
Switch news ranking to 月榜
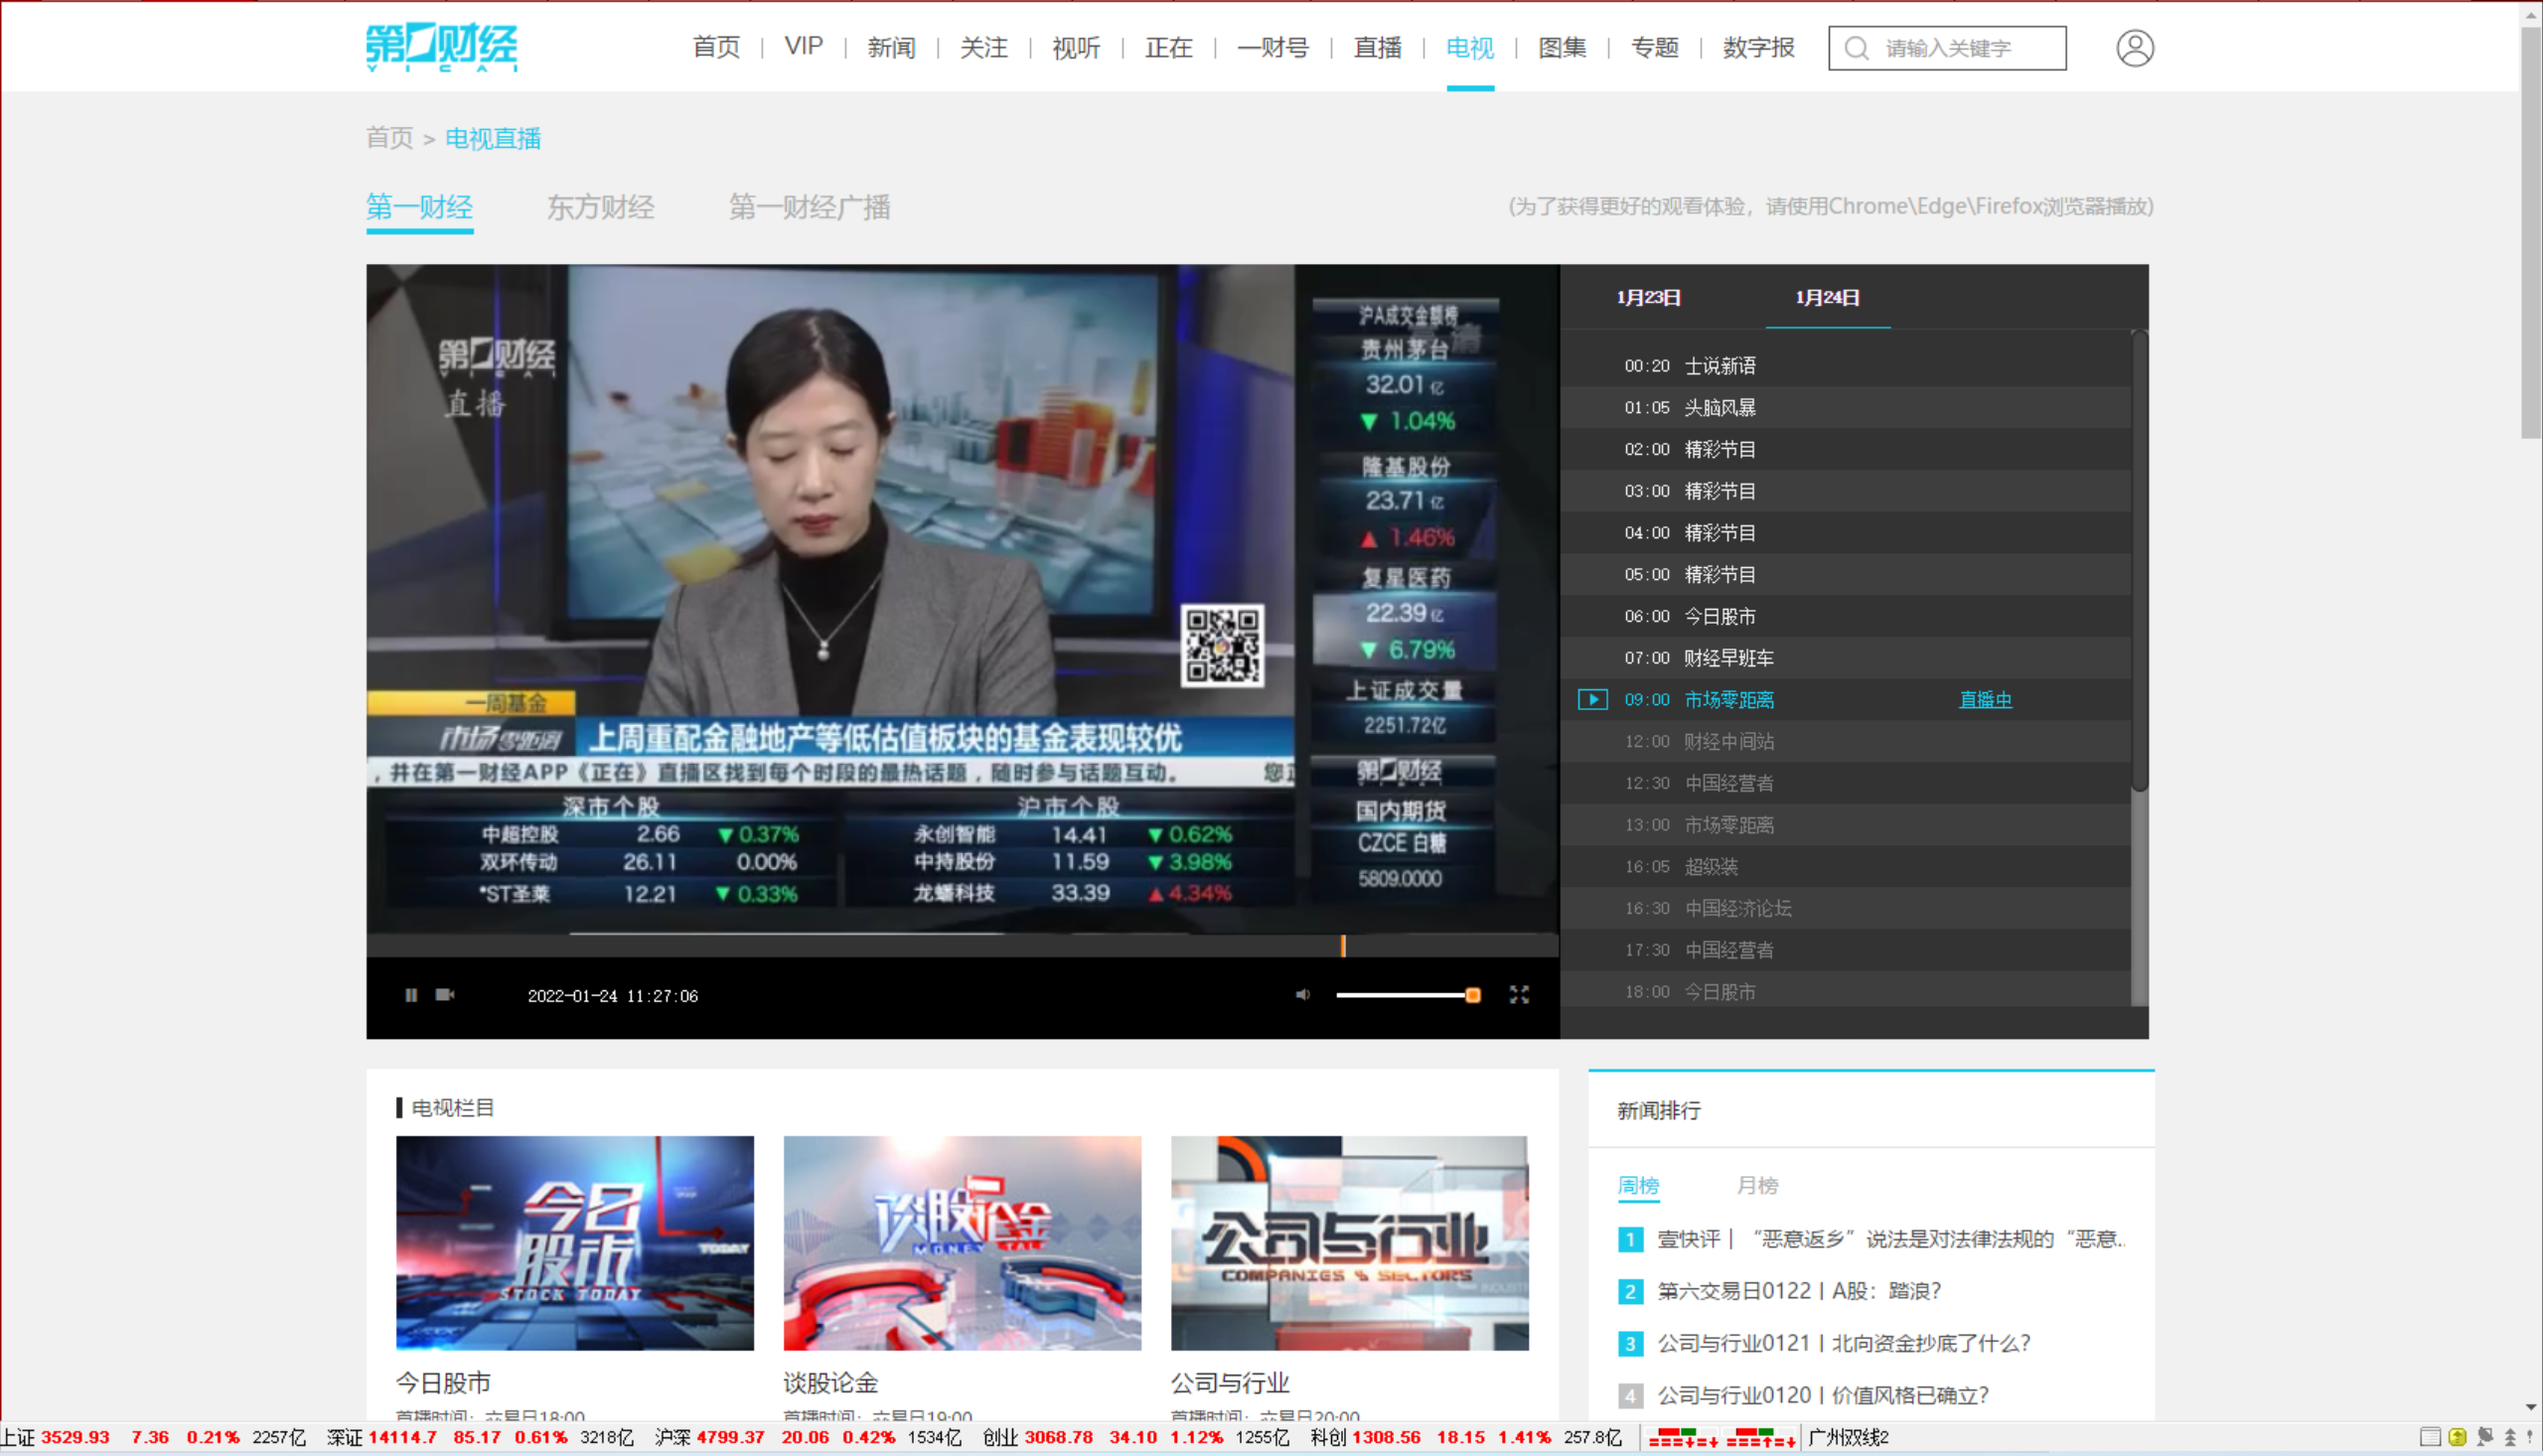pos(1756,1186)
